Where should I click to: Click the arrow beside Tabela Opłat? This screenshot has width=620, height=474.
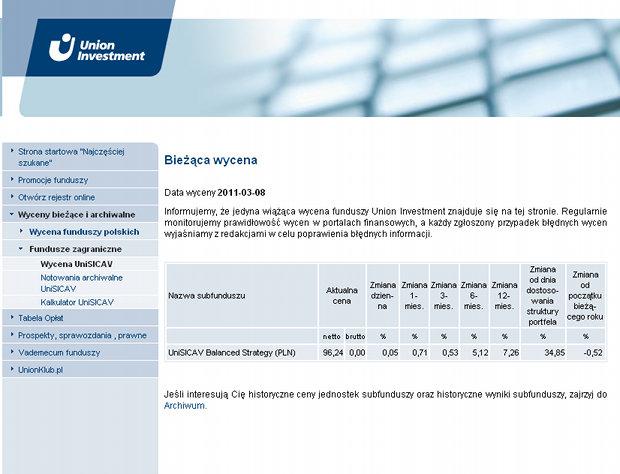[12, 317]
